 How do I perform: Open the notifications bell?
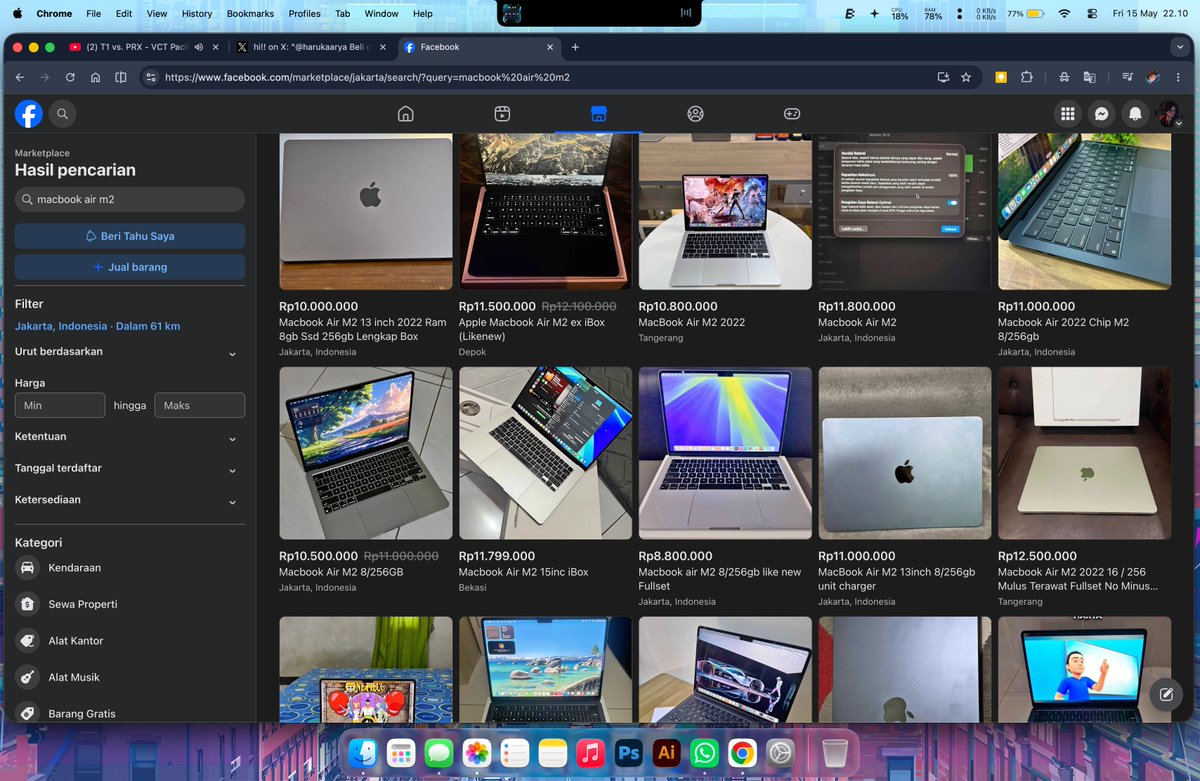[x=1134, y=114]
